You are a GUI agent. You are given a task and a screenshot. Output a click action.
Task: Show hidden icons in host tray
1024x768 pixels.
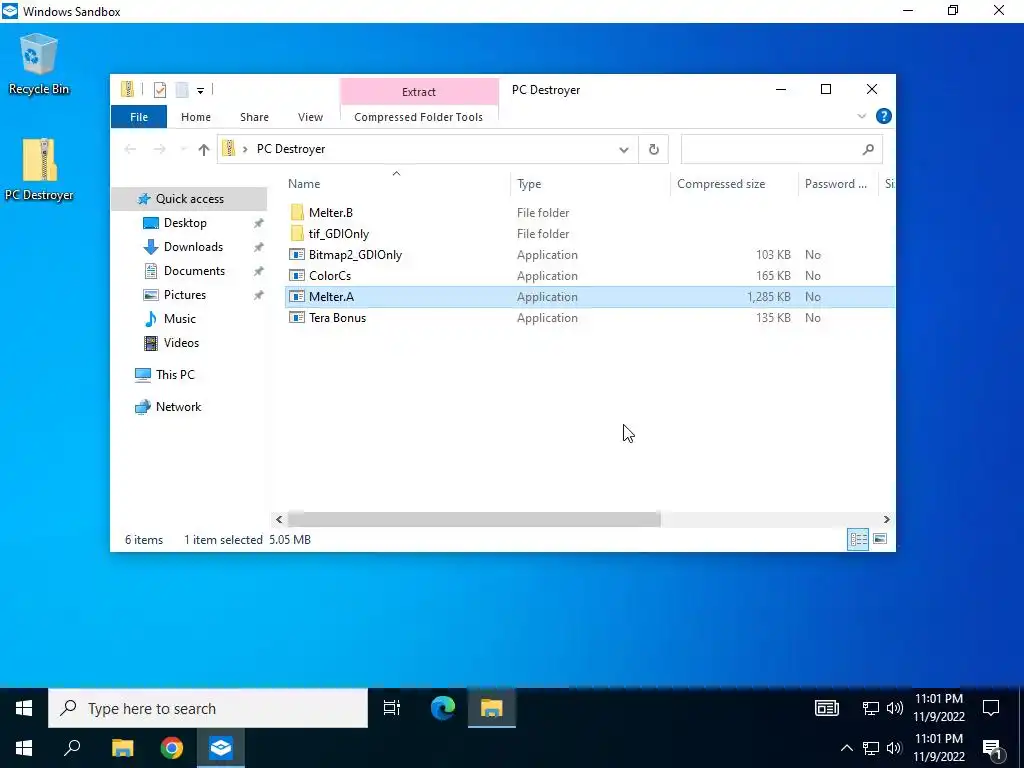pyautogui.click(x=846, y=748)
